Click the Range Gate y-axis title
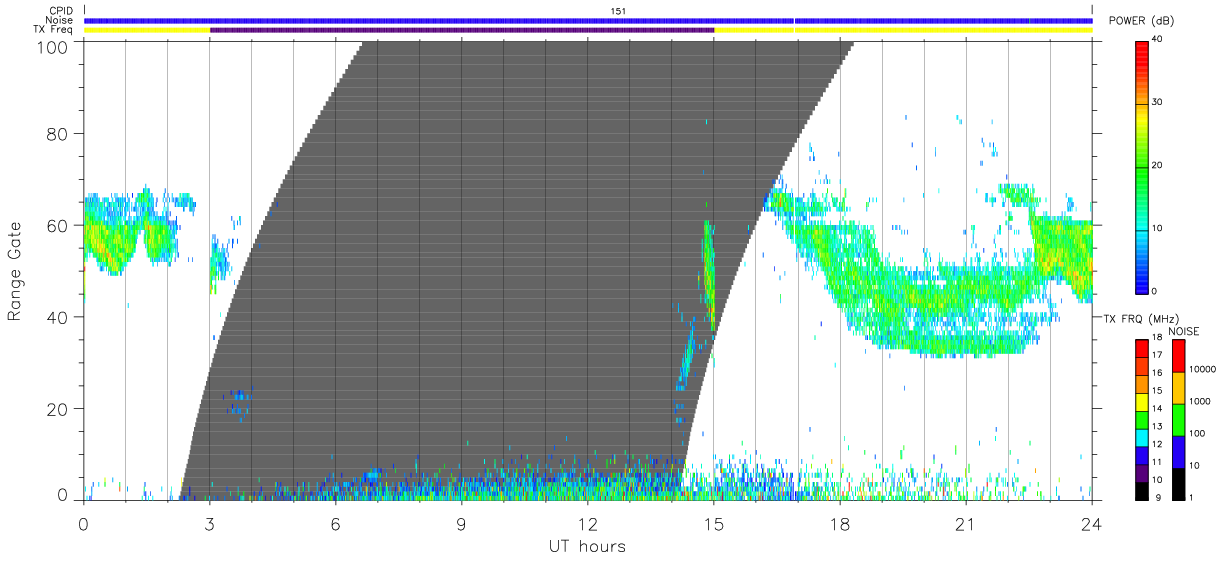 pos(15,271)
